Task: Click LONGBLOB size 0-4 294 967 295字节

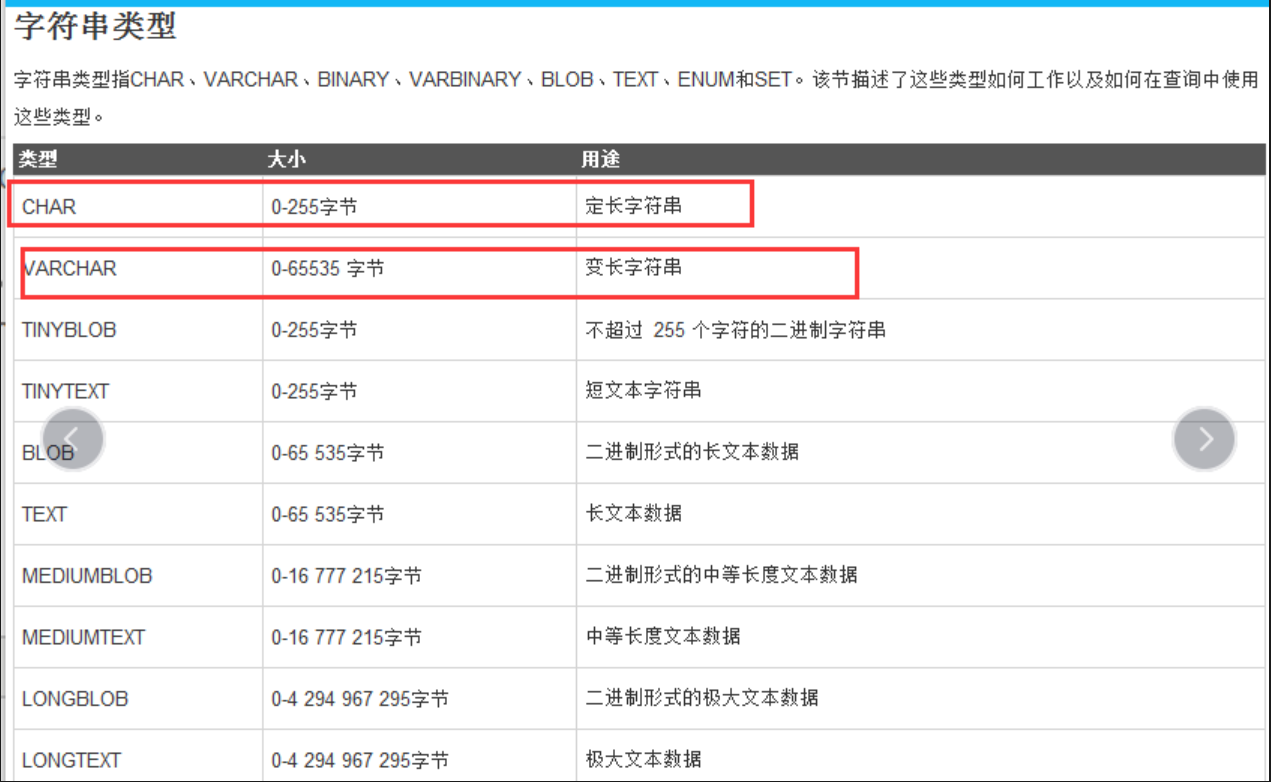Action: pos(420,698)
